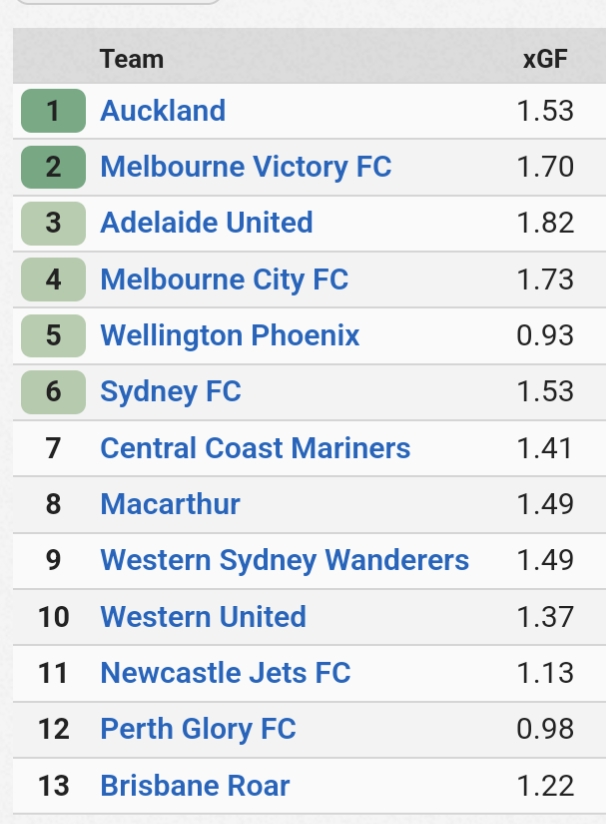This screenshot has height=824, width=606.
Task: Open Newcastle Jets FC page
Action: 225,672
